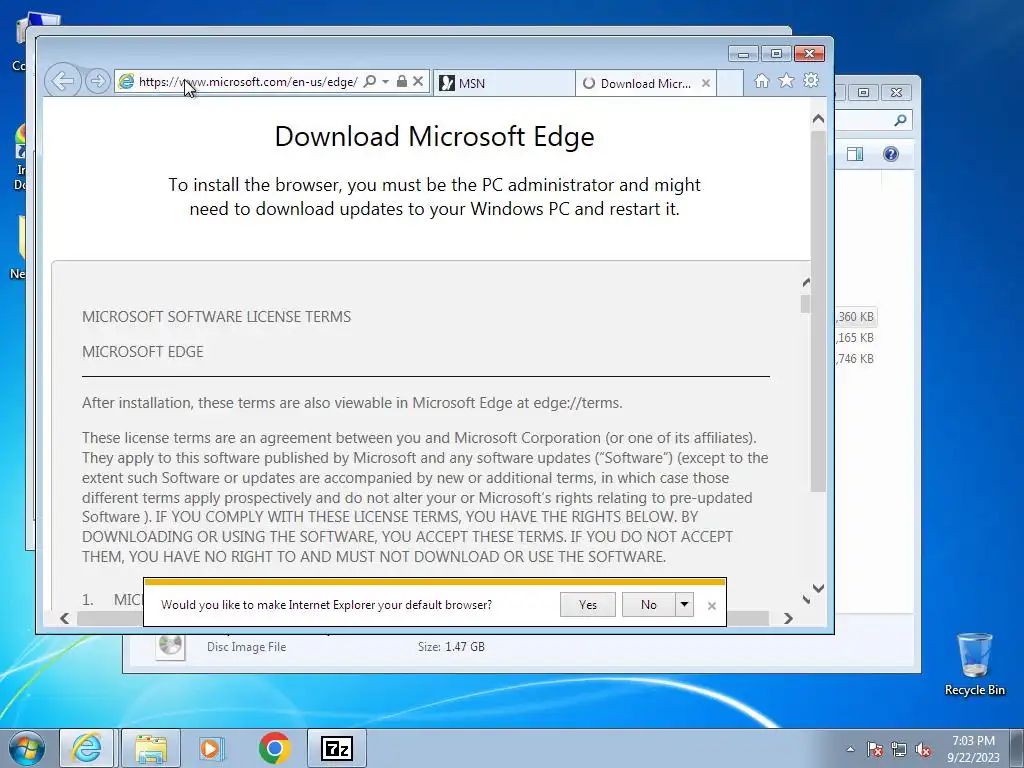Show hidden tray icons arrow

(850, 749)
